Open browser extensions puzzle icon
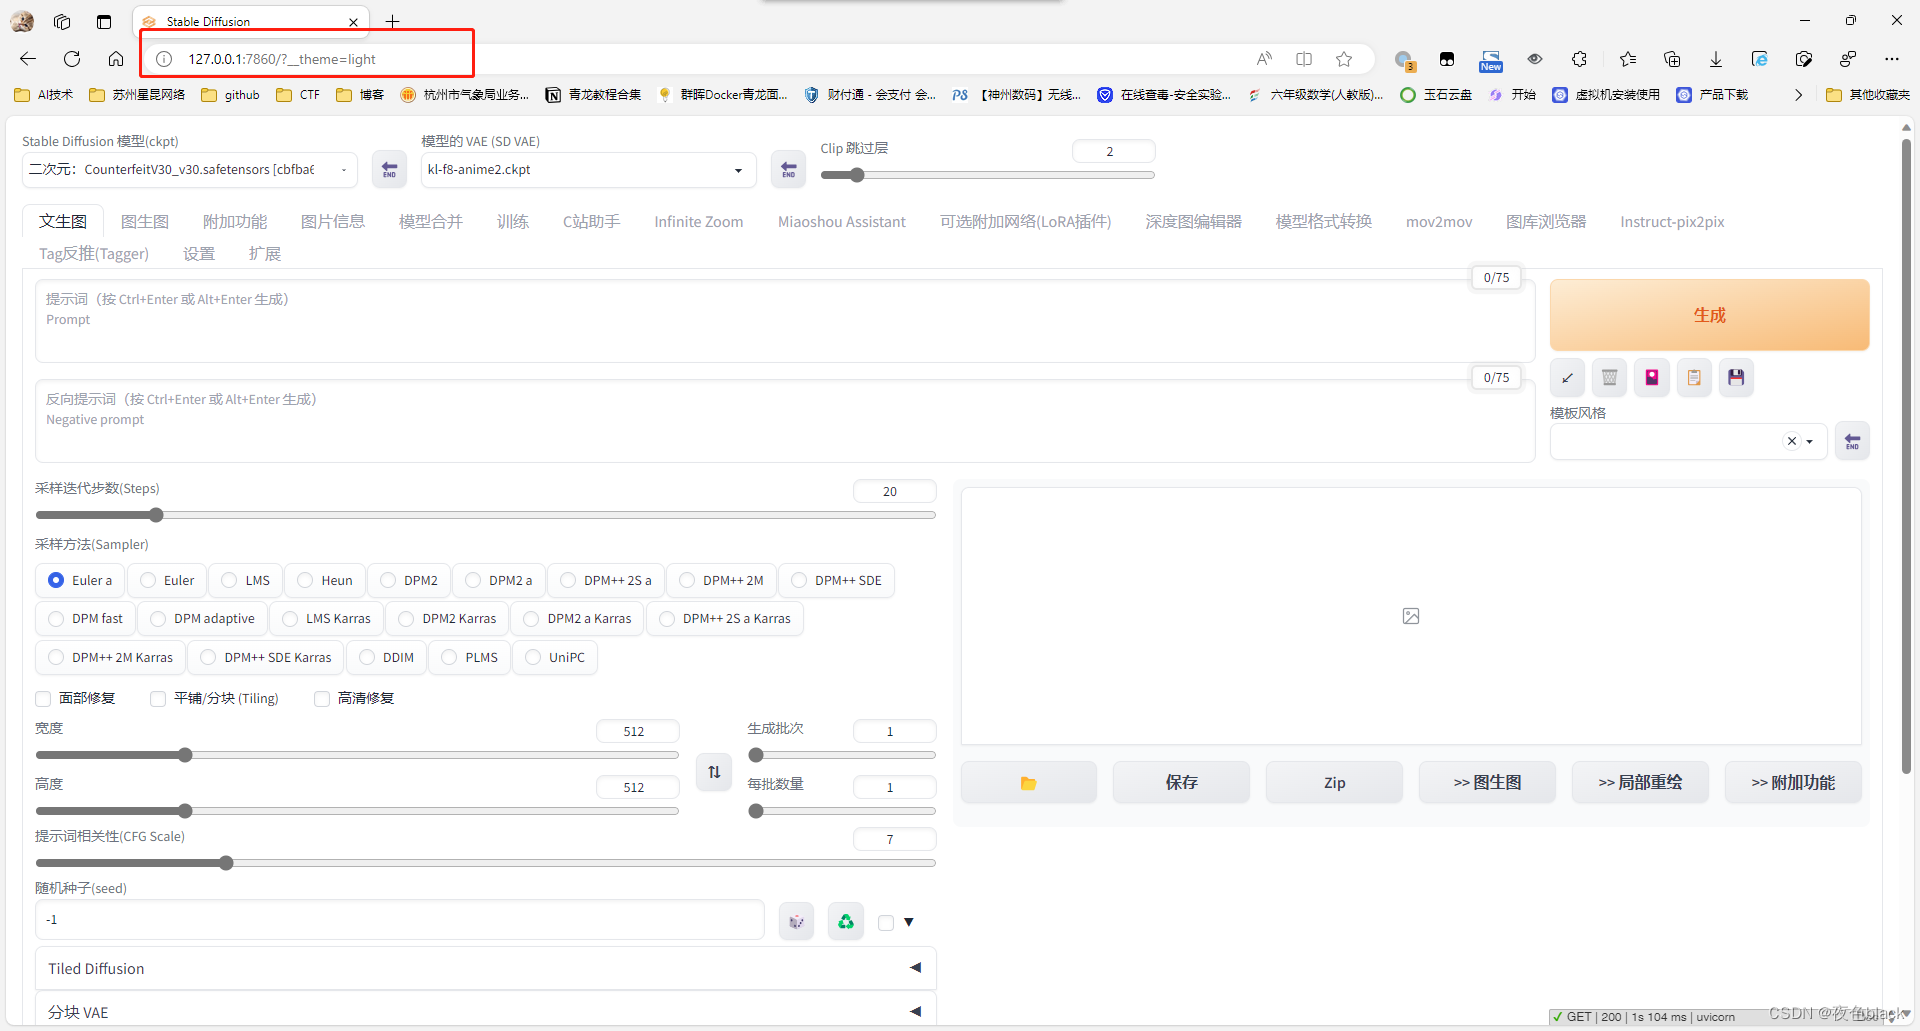The height and width of the screenshot is (1031, 1920). tap(1579, 59)
